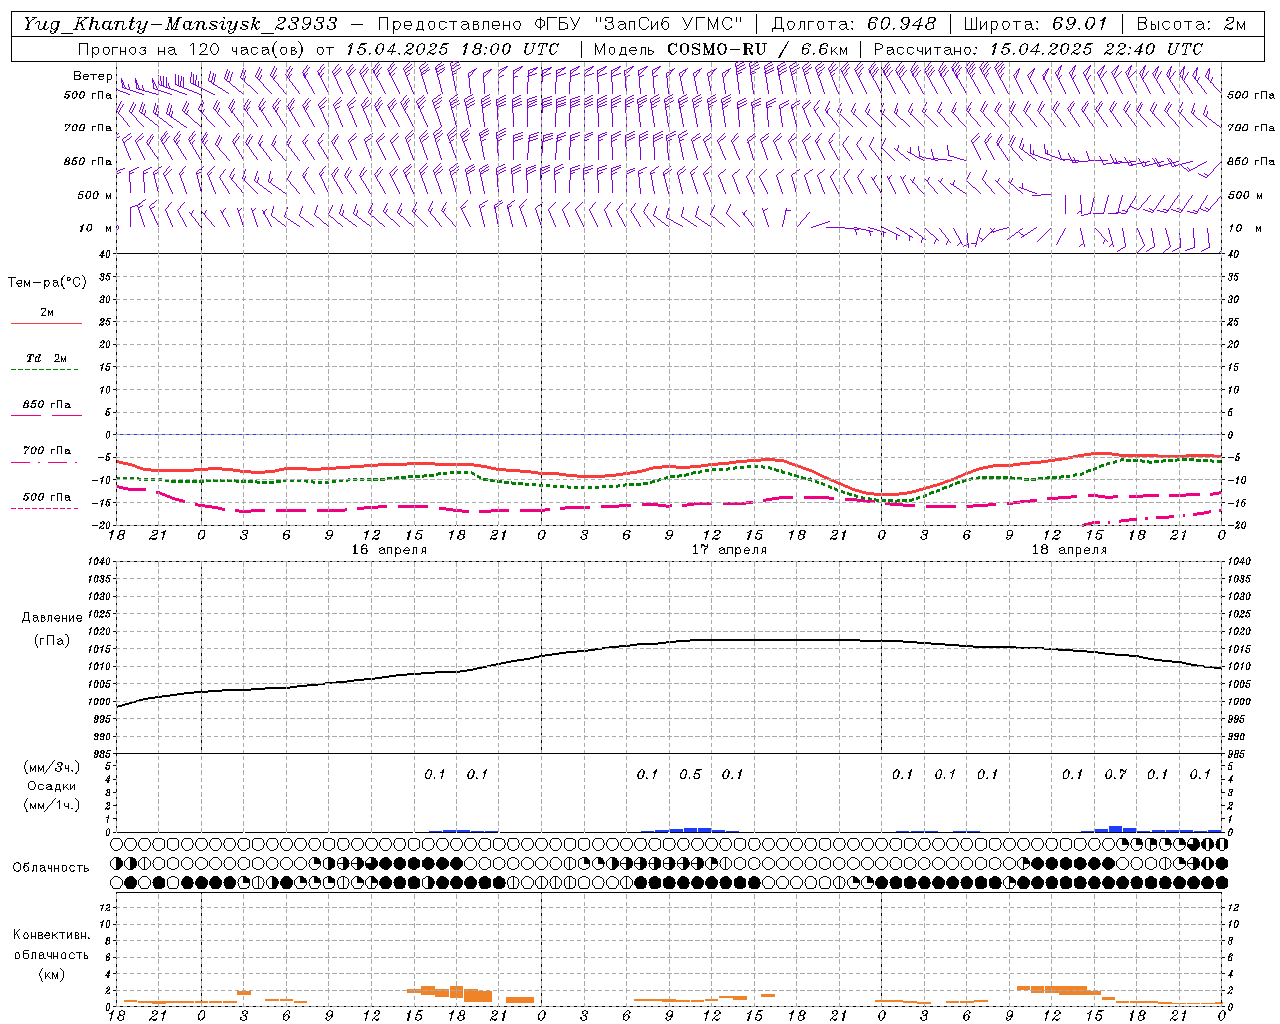The height and width of the screenshot is (1024, 1280).
Task: Click the 'Высота: 2м' header text
Action: (x=1191, y=24)
